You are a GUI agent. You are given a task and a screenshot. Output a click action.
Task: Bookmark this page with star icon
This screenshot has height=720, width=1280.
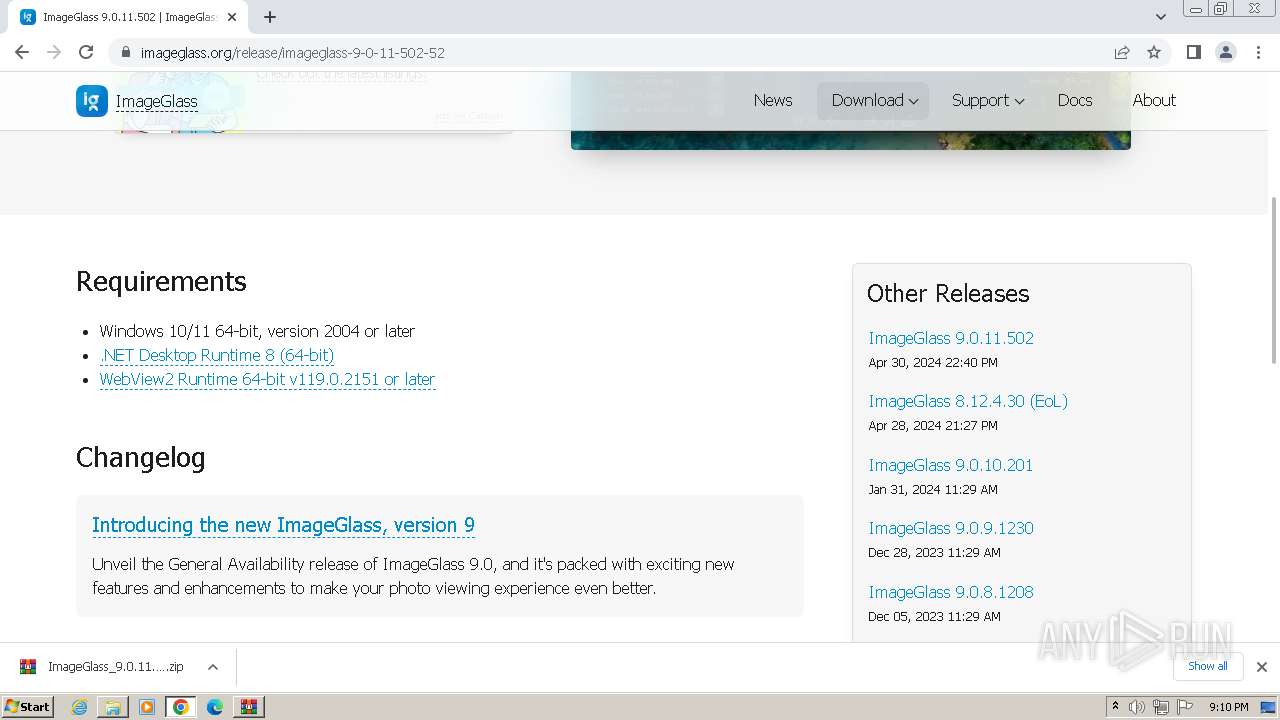[1154, 52]
